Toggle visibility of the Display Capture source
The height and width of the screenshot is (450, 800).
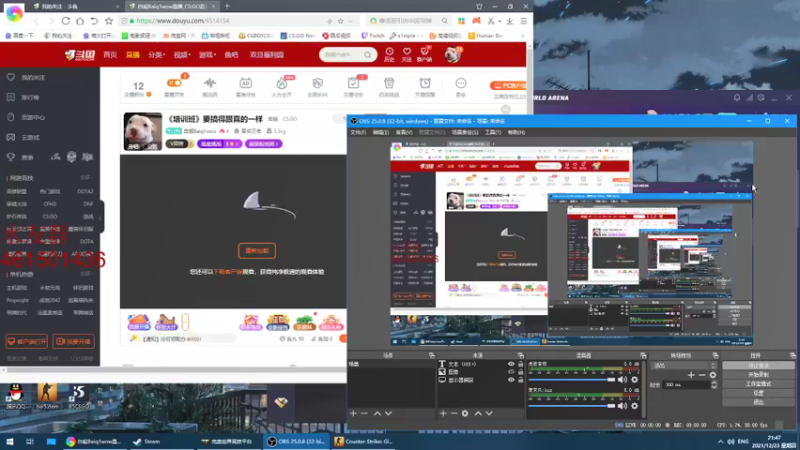click(511, 380)
